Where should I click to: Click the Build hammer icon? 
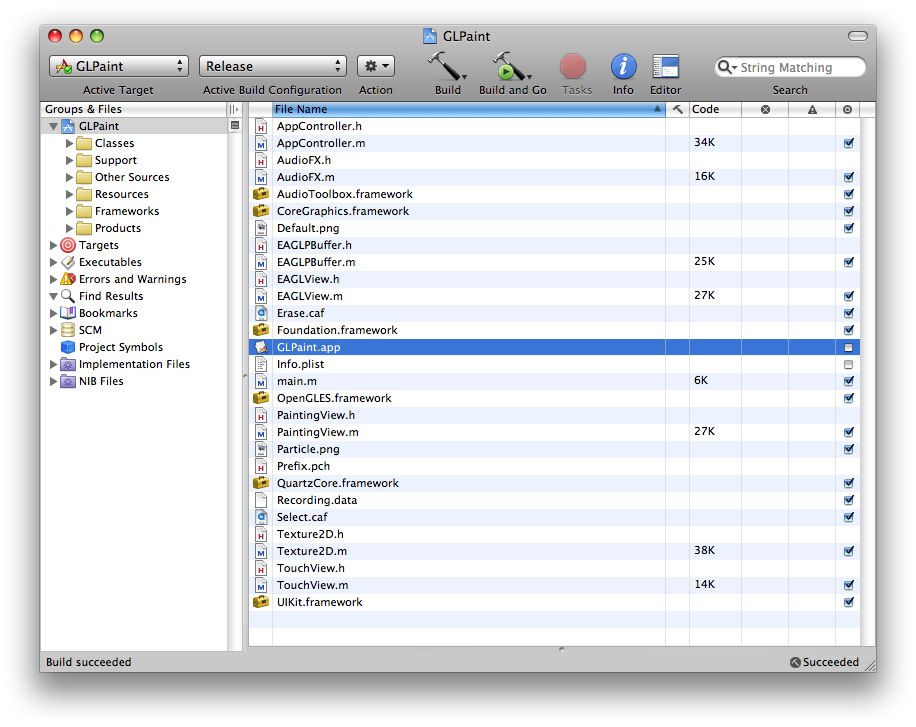pyautogui.click(x=447, y=65)
